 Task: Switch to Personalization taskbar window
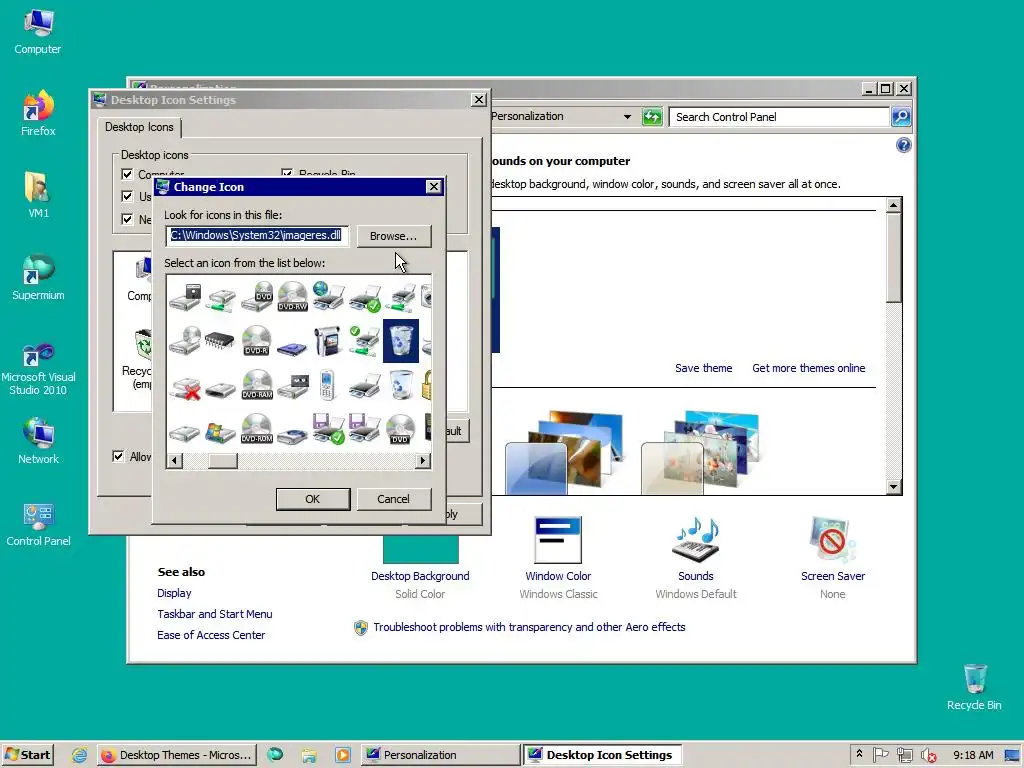(x=441, y=755)
